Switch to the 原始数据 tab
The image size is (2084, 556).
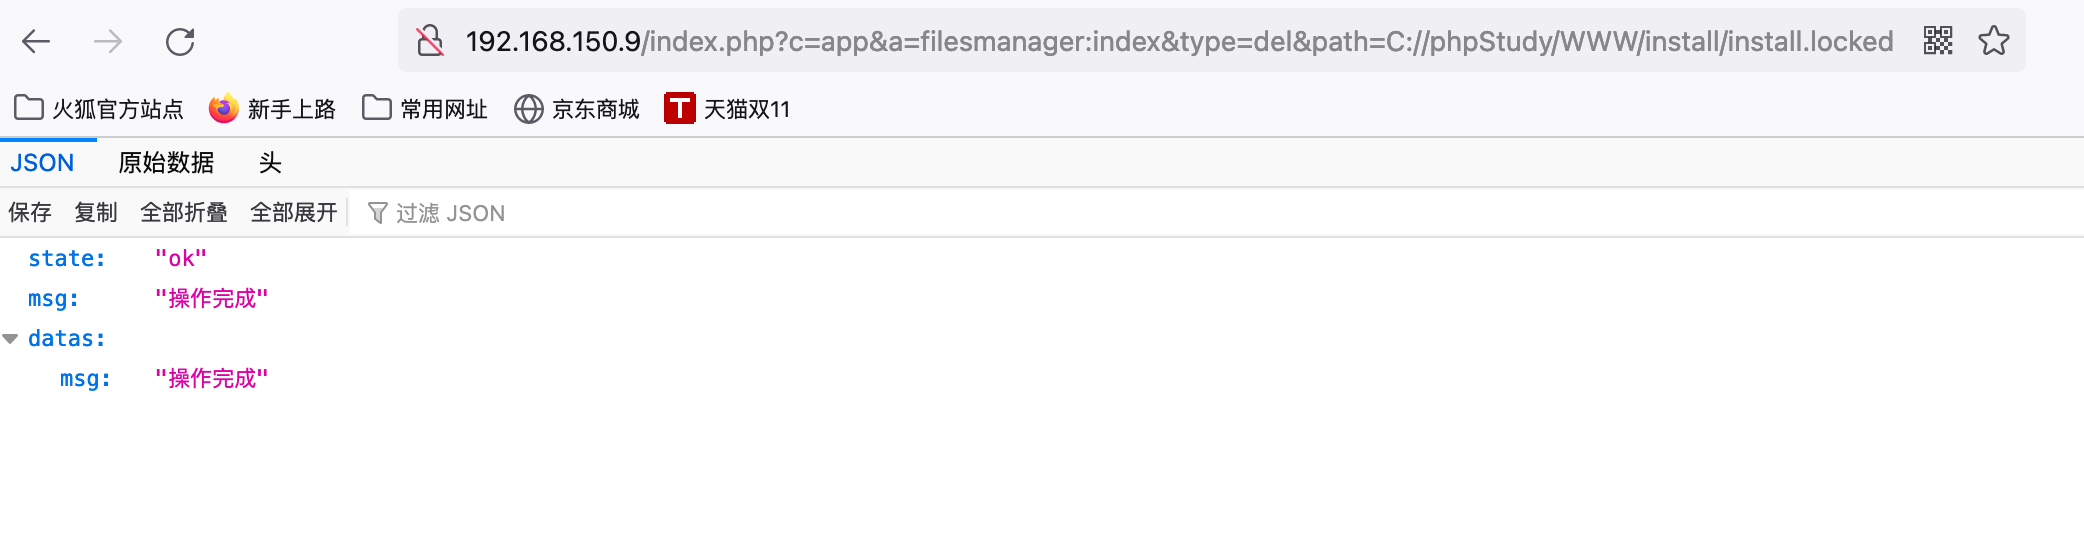pyautogui.click(x=166, y=163)
